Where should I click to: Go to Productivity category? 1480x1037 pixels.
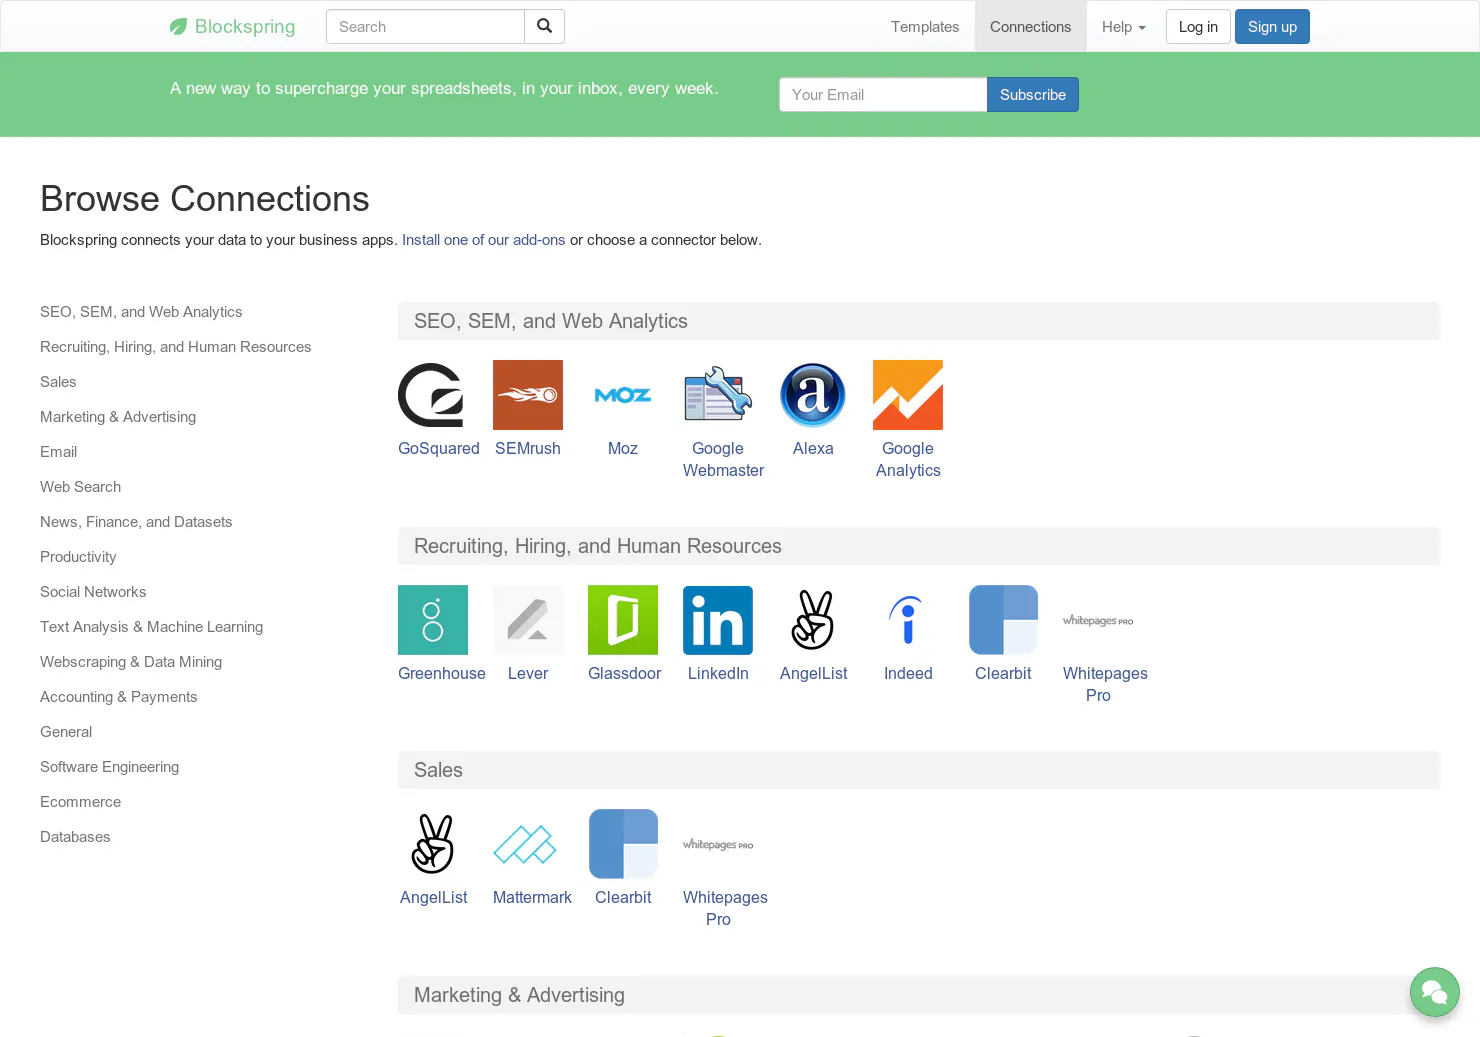click(x=78, y=557)
